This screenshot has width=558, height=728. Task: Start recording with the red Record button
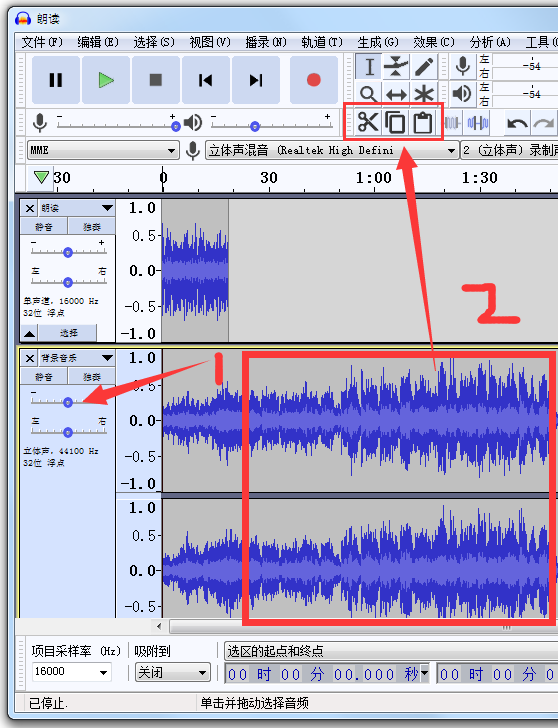click(x=314, y=80)
